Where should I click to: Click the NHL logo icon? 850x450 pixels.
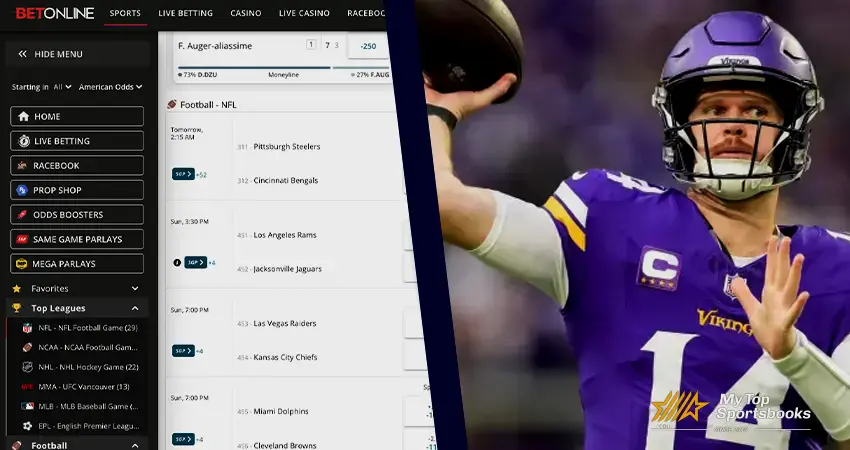coord(27,367)
